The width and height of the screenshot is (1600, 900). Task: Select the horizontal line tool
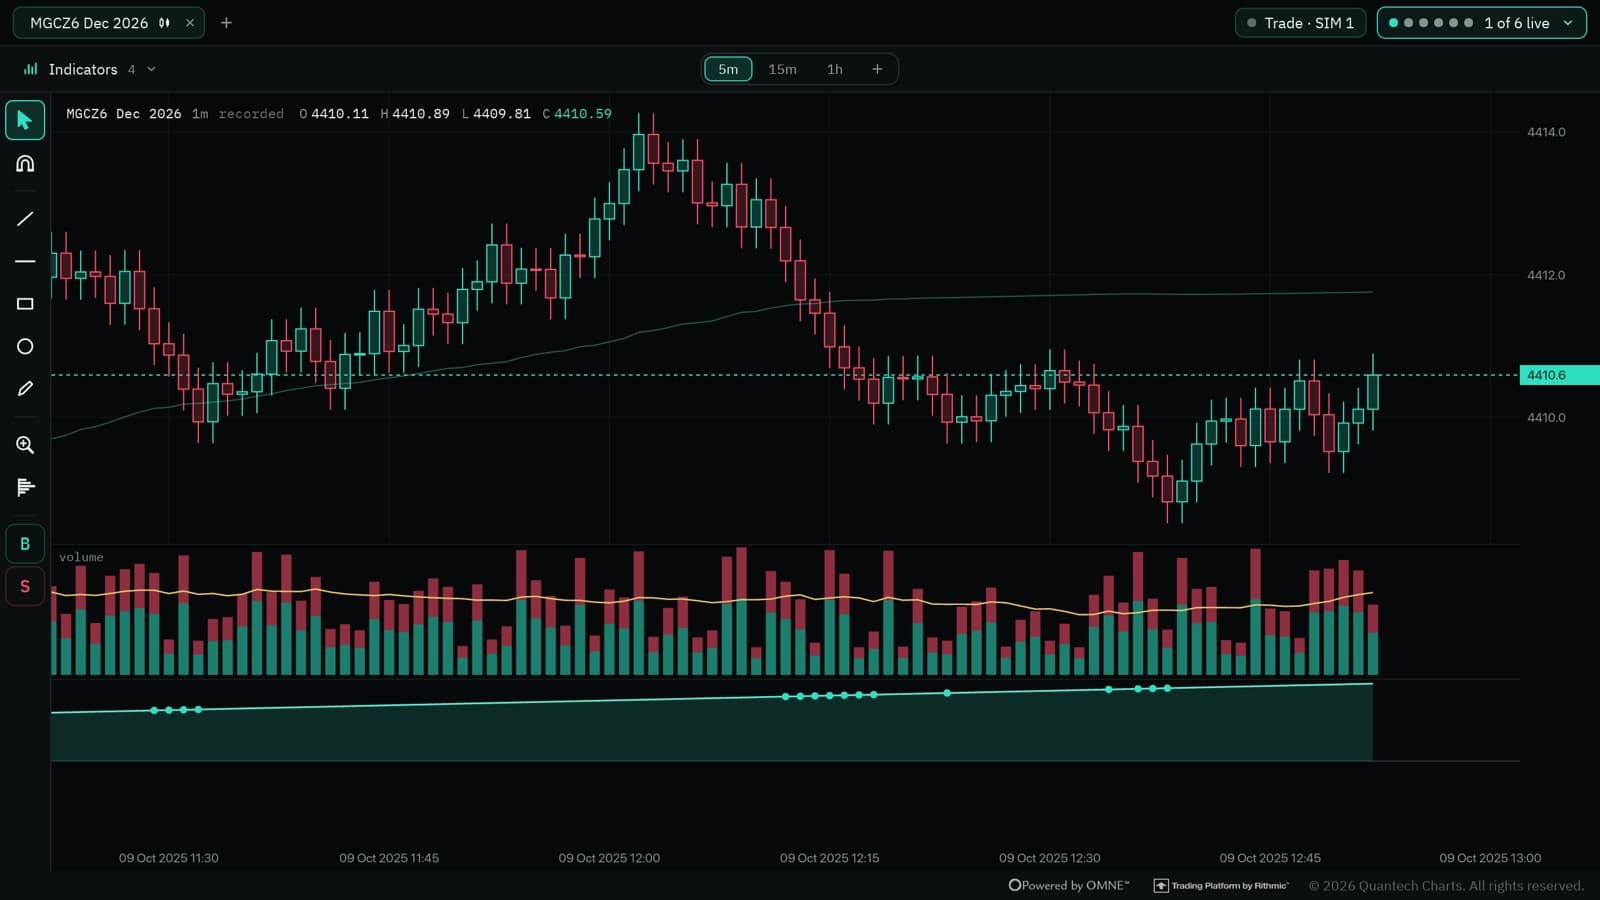(25, 261)
